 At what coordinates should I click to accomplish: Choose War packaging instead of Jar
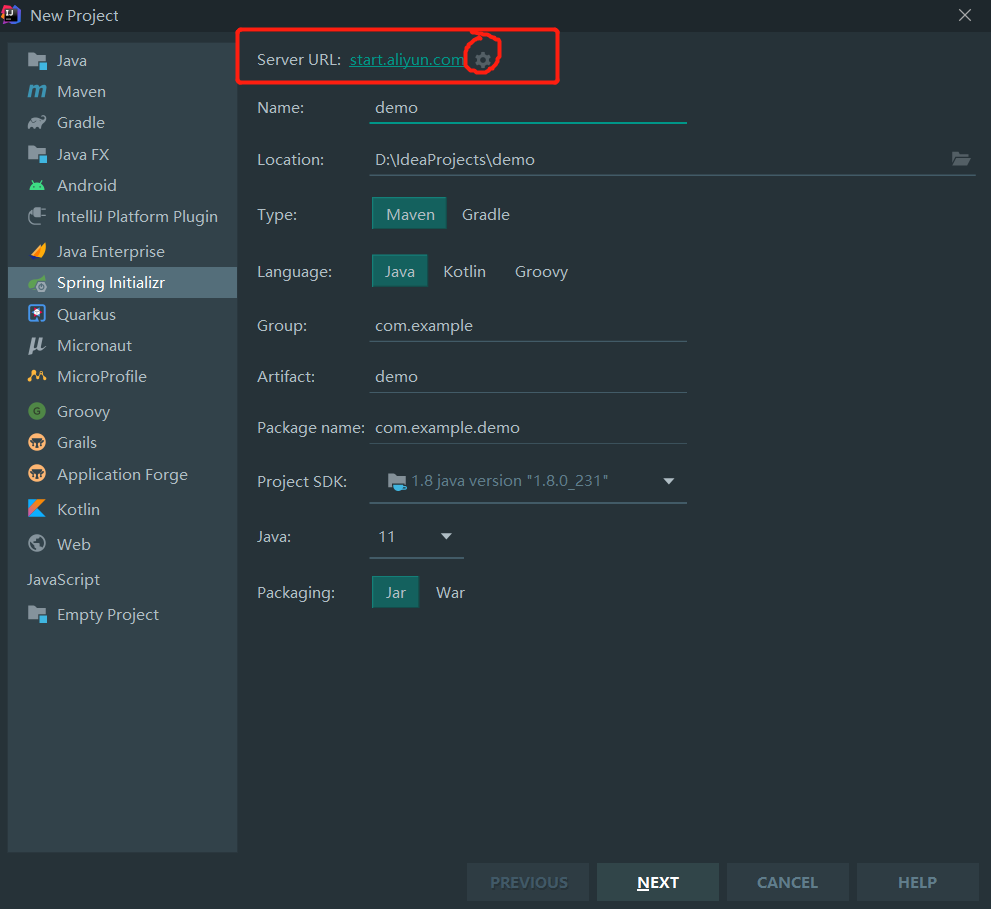450,592
